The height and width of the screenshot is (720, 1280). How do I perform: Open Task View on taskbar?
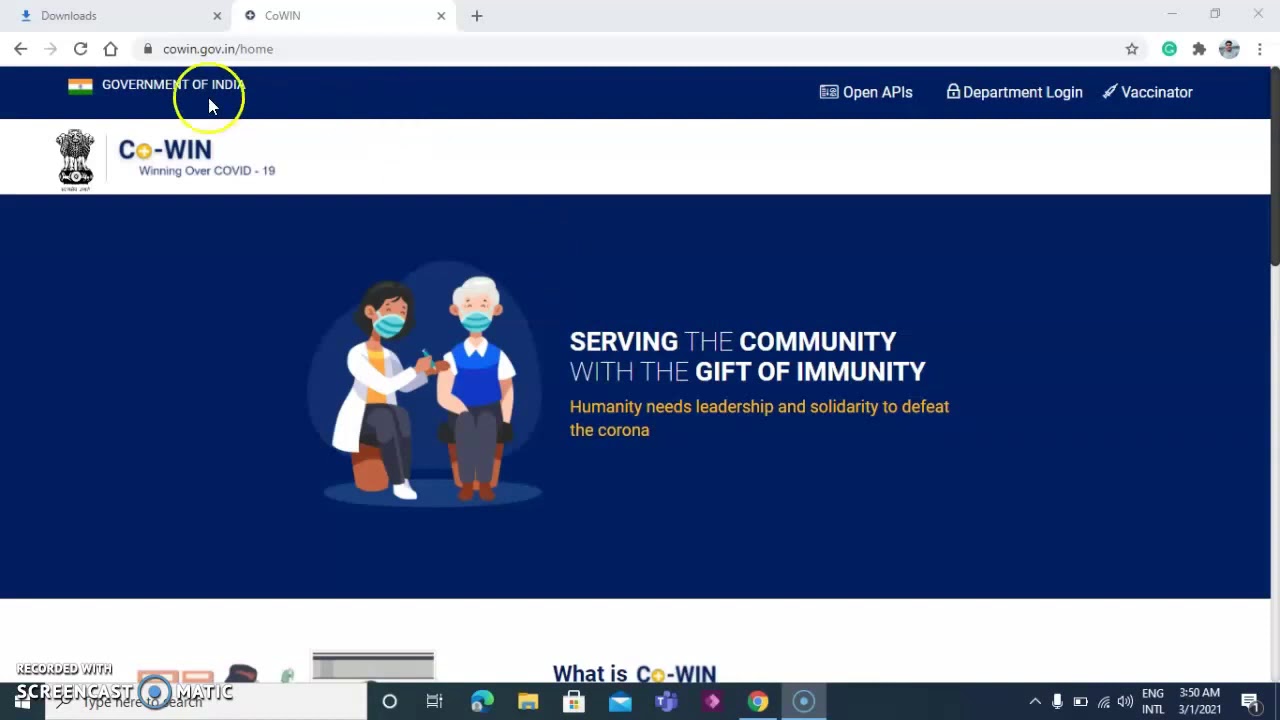click(x=435, y=702)
